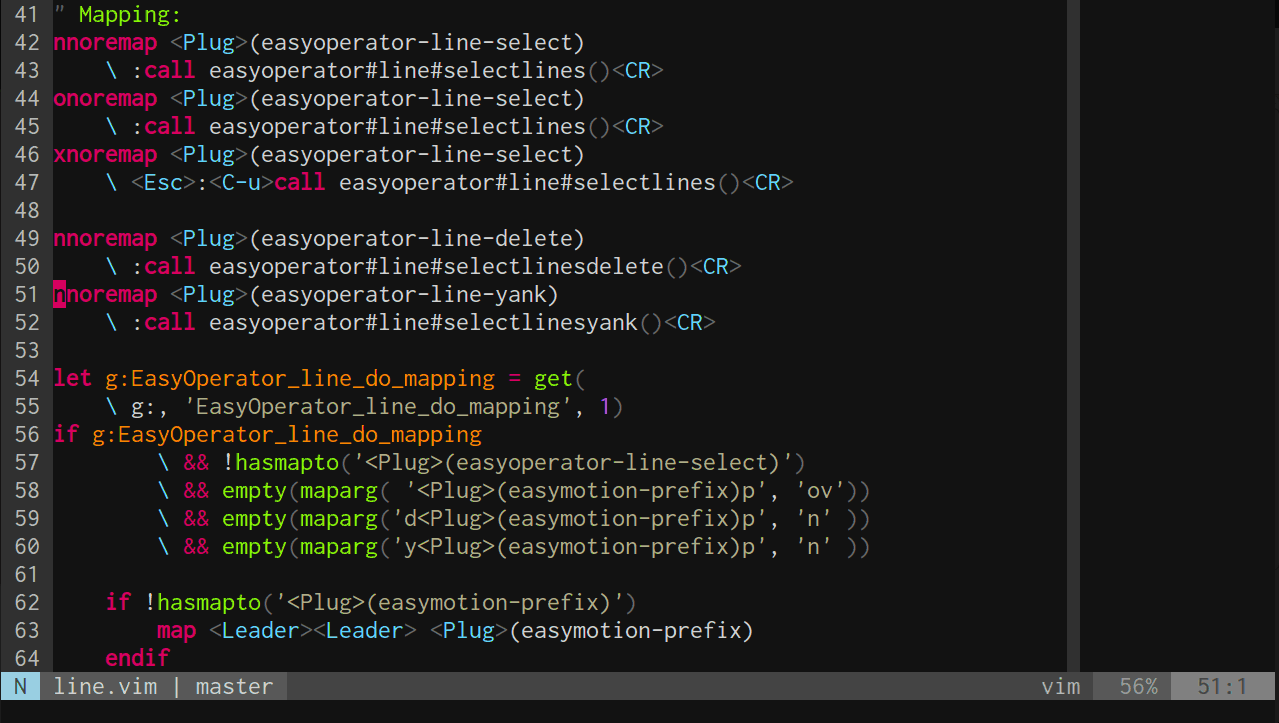Click 'xnoremap' keyword on line 46
The width and height of the screenshot is (1279, 723).
pos(105,155)
